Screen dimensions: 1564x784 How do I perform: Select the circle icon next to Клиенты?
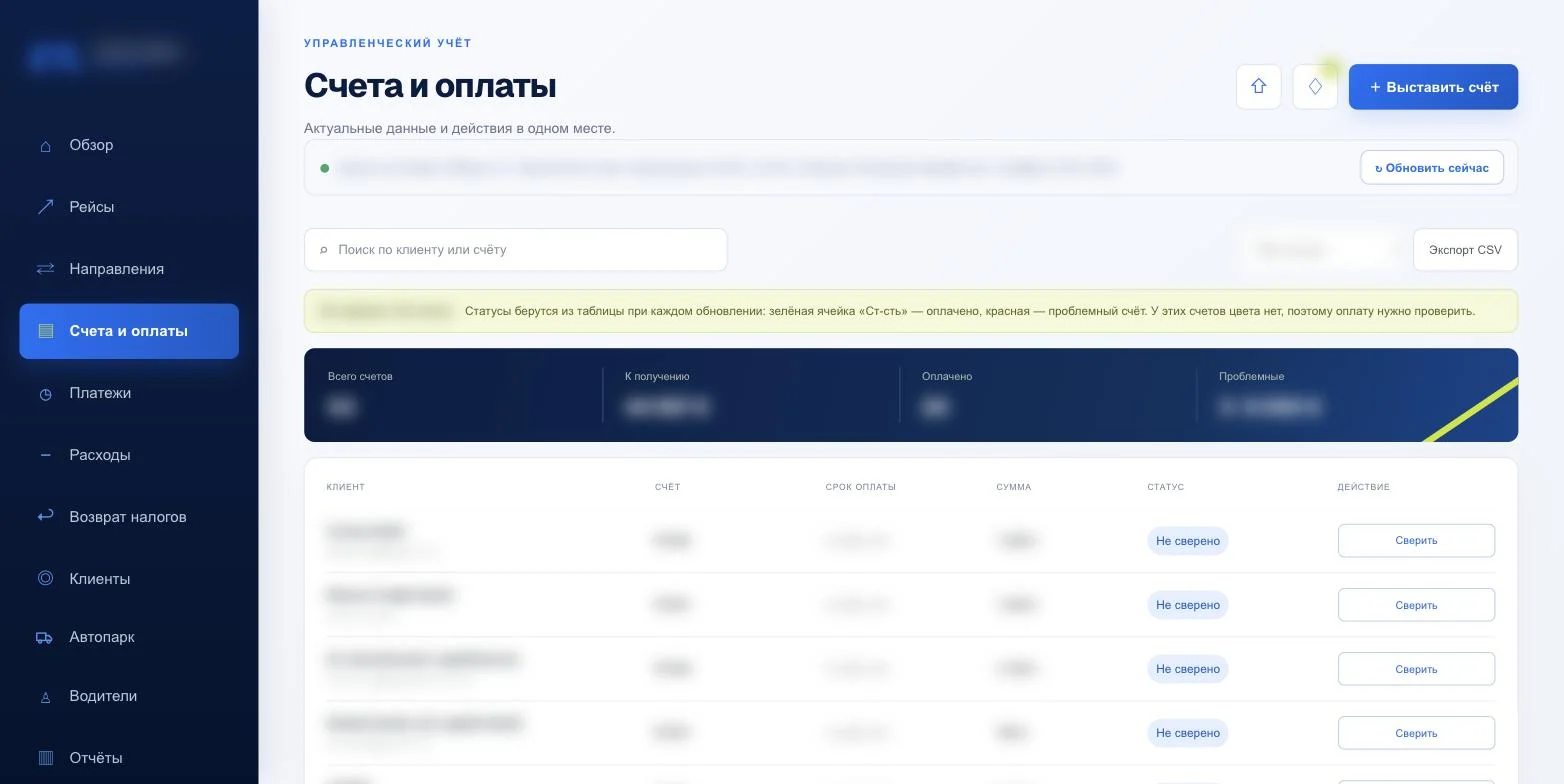click(45, 578)
